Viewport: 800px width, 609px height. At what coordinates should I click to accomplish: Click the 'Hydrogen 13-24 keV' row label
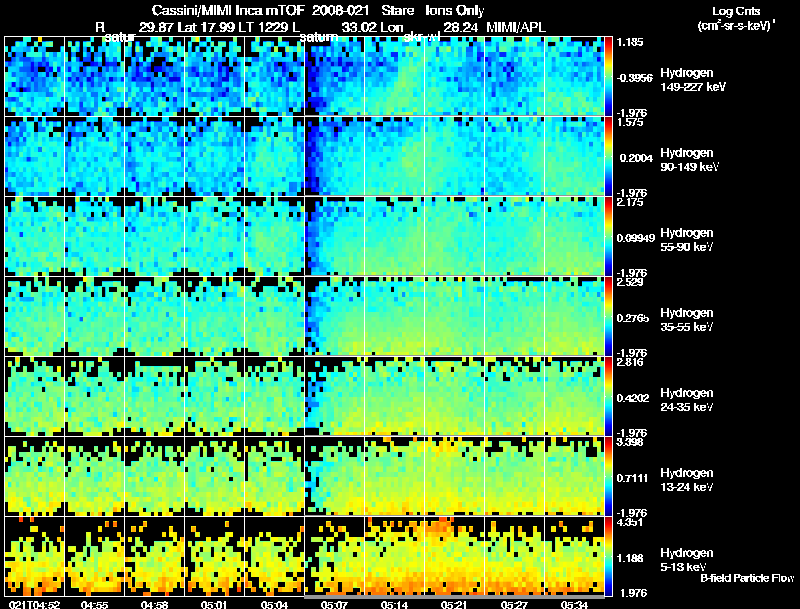(x=687, y=480)
